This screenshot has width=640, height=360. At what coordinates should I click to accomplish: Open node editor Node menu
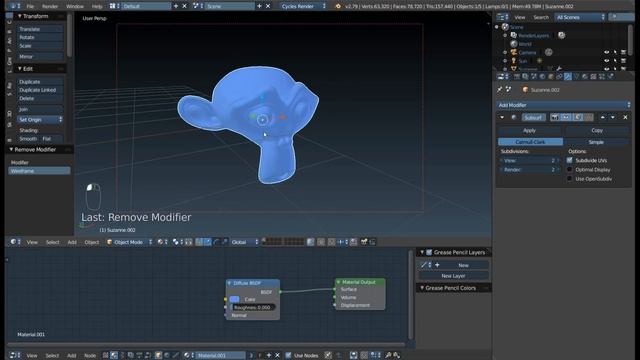click(x=90, y=356)
